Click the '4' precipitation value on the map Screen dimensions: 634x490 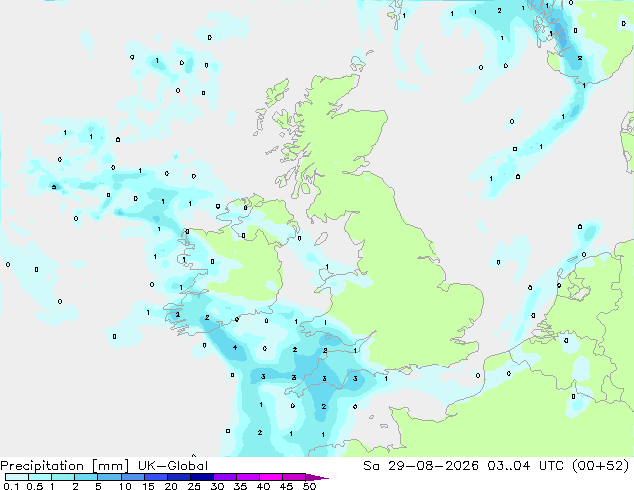[235, 348]
